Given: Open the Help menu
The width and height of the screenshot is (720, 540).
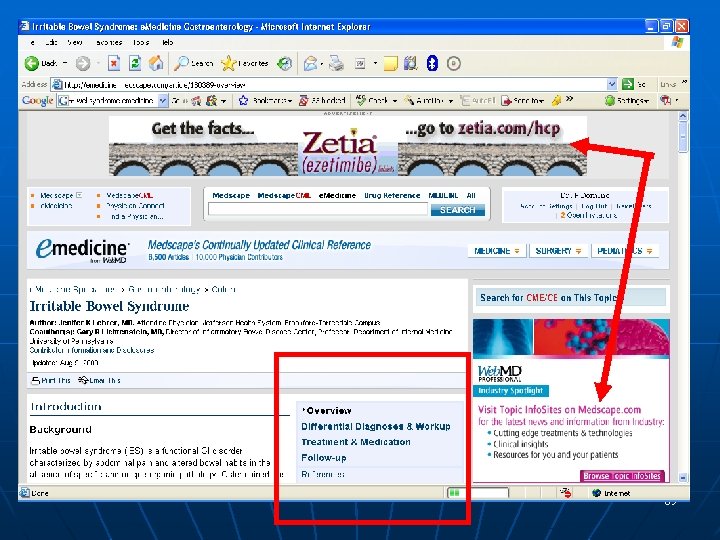Looking at the screenshot, I should [168, 42].
